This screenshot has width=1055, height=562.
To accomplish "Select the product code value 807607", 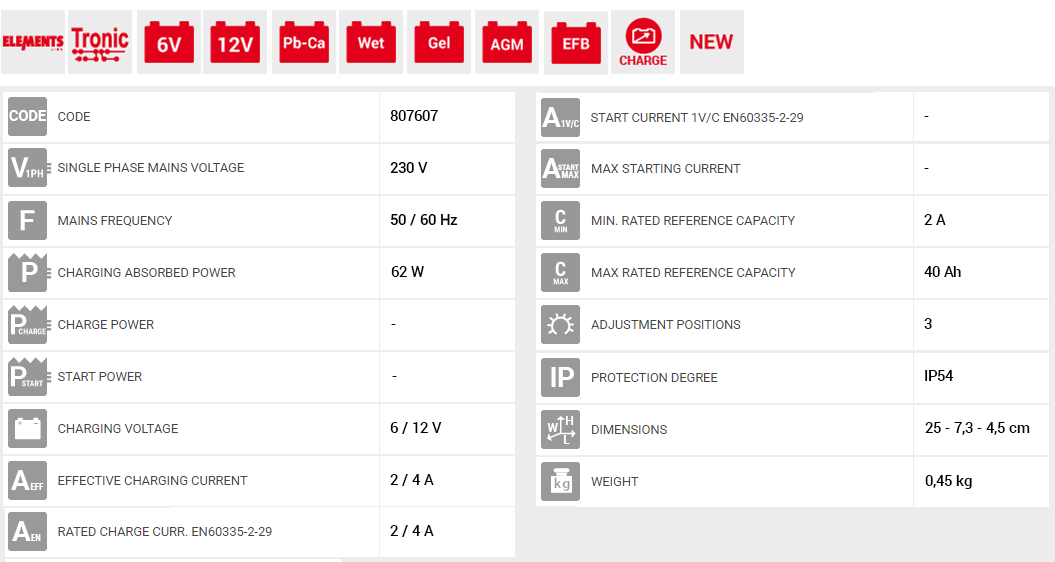I will coord(414,116).
